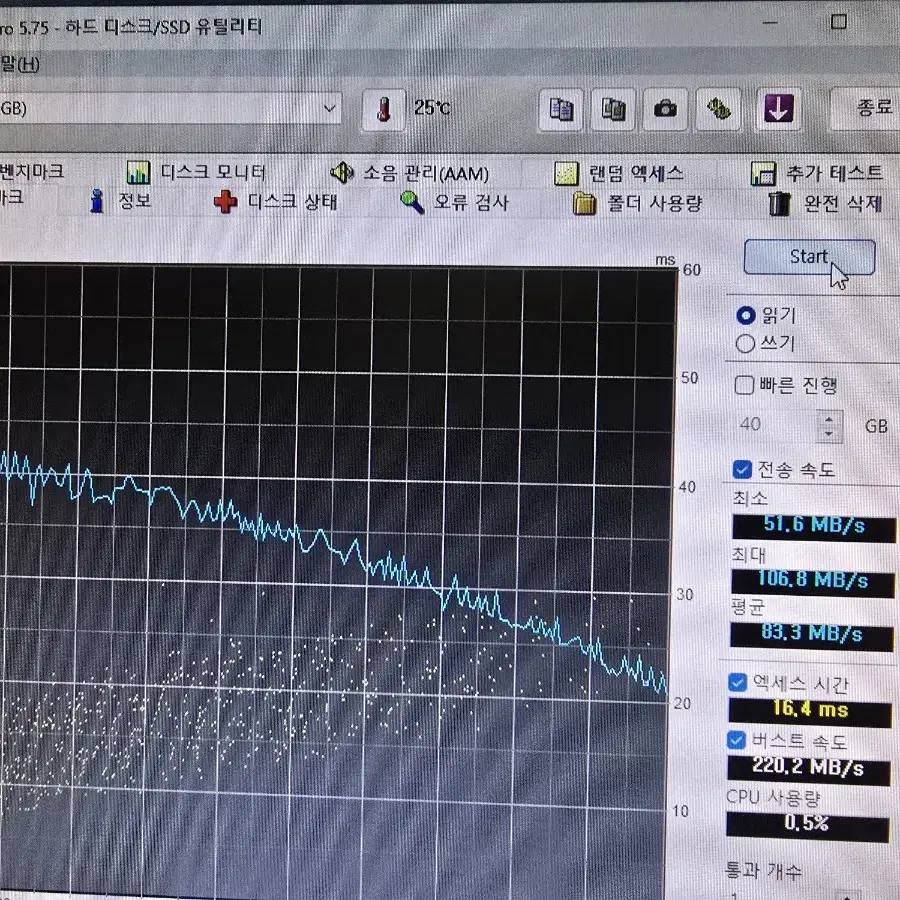The image size is (900, 900).
Task: Open the 도움말(H) help menu
Action: [x=18, y=64]
